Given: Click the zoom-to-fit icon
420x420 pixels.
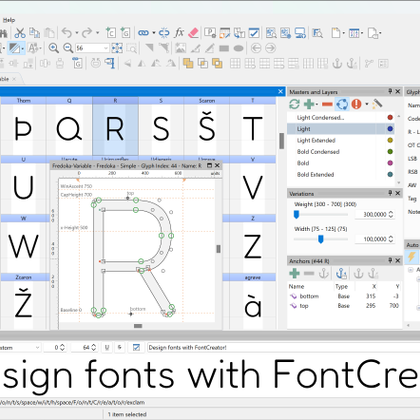Looking at the screenshot, I should pyautogui.click(x=117, y=48).
